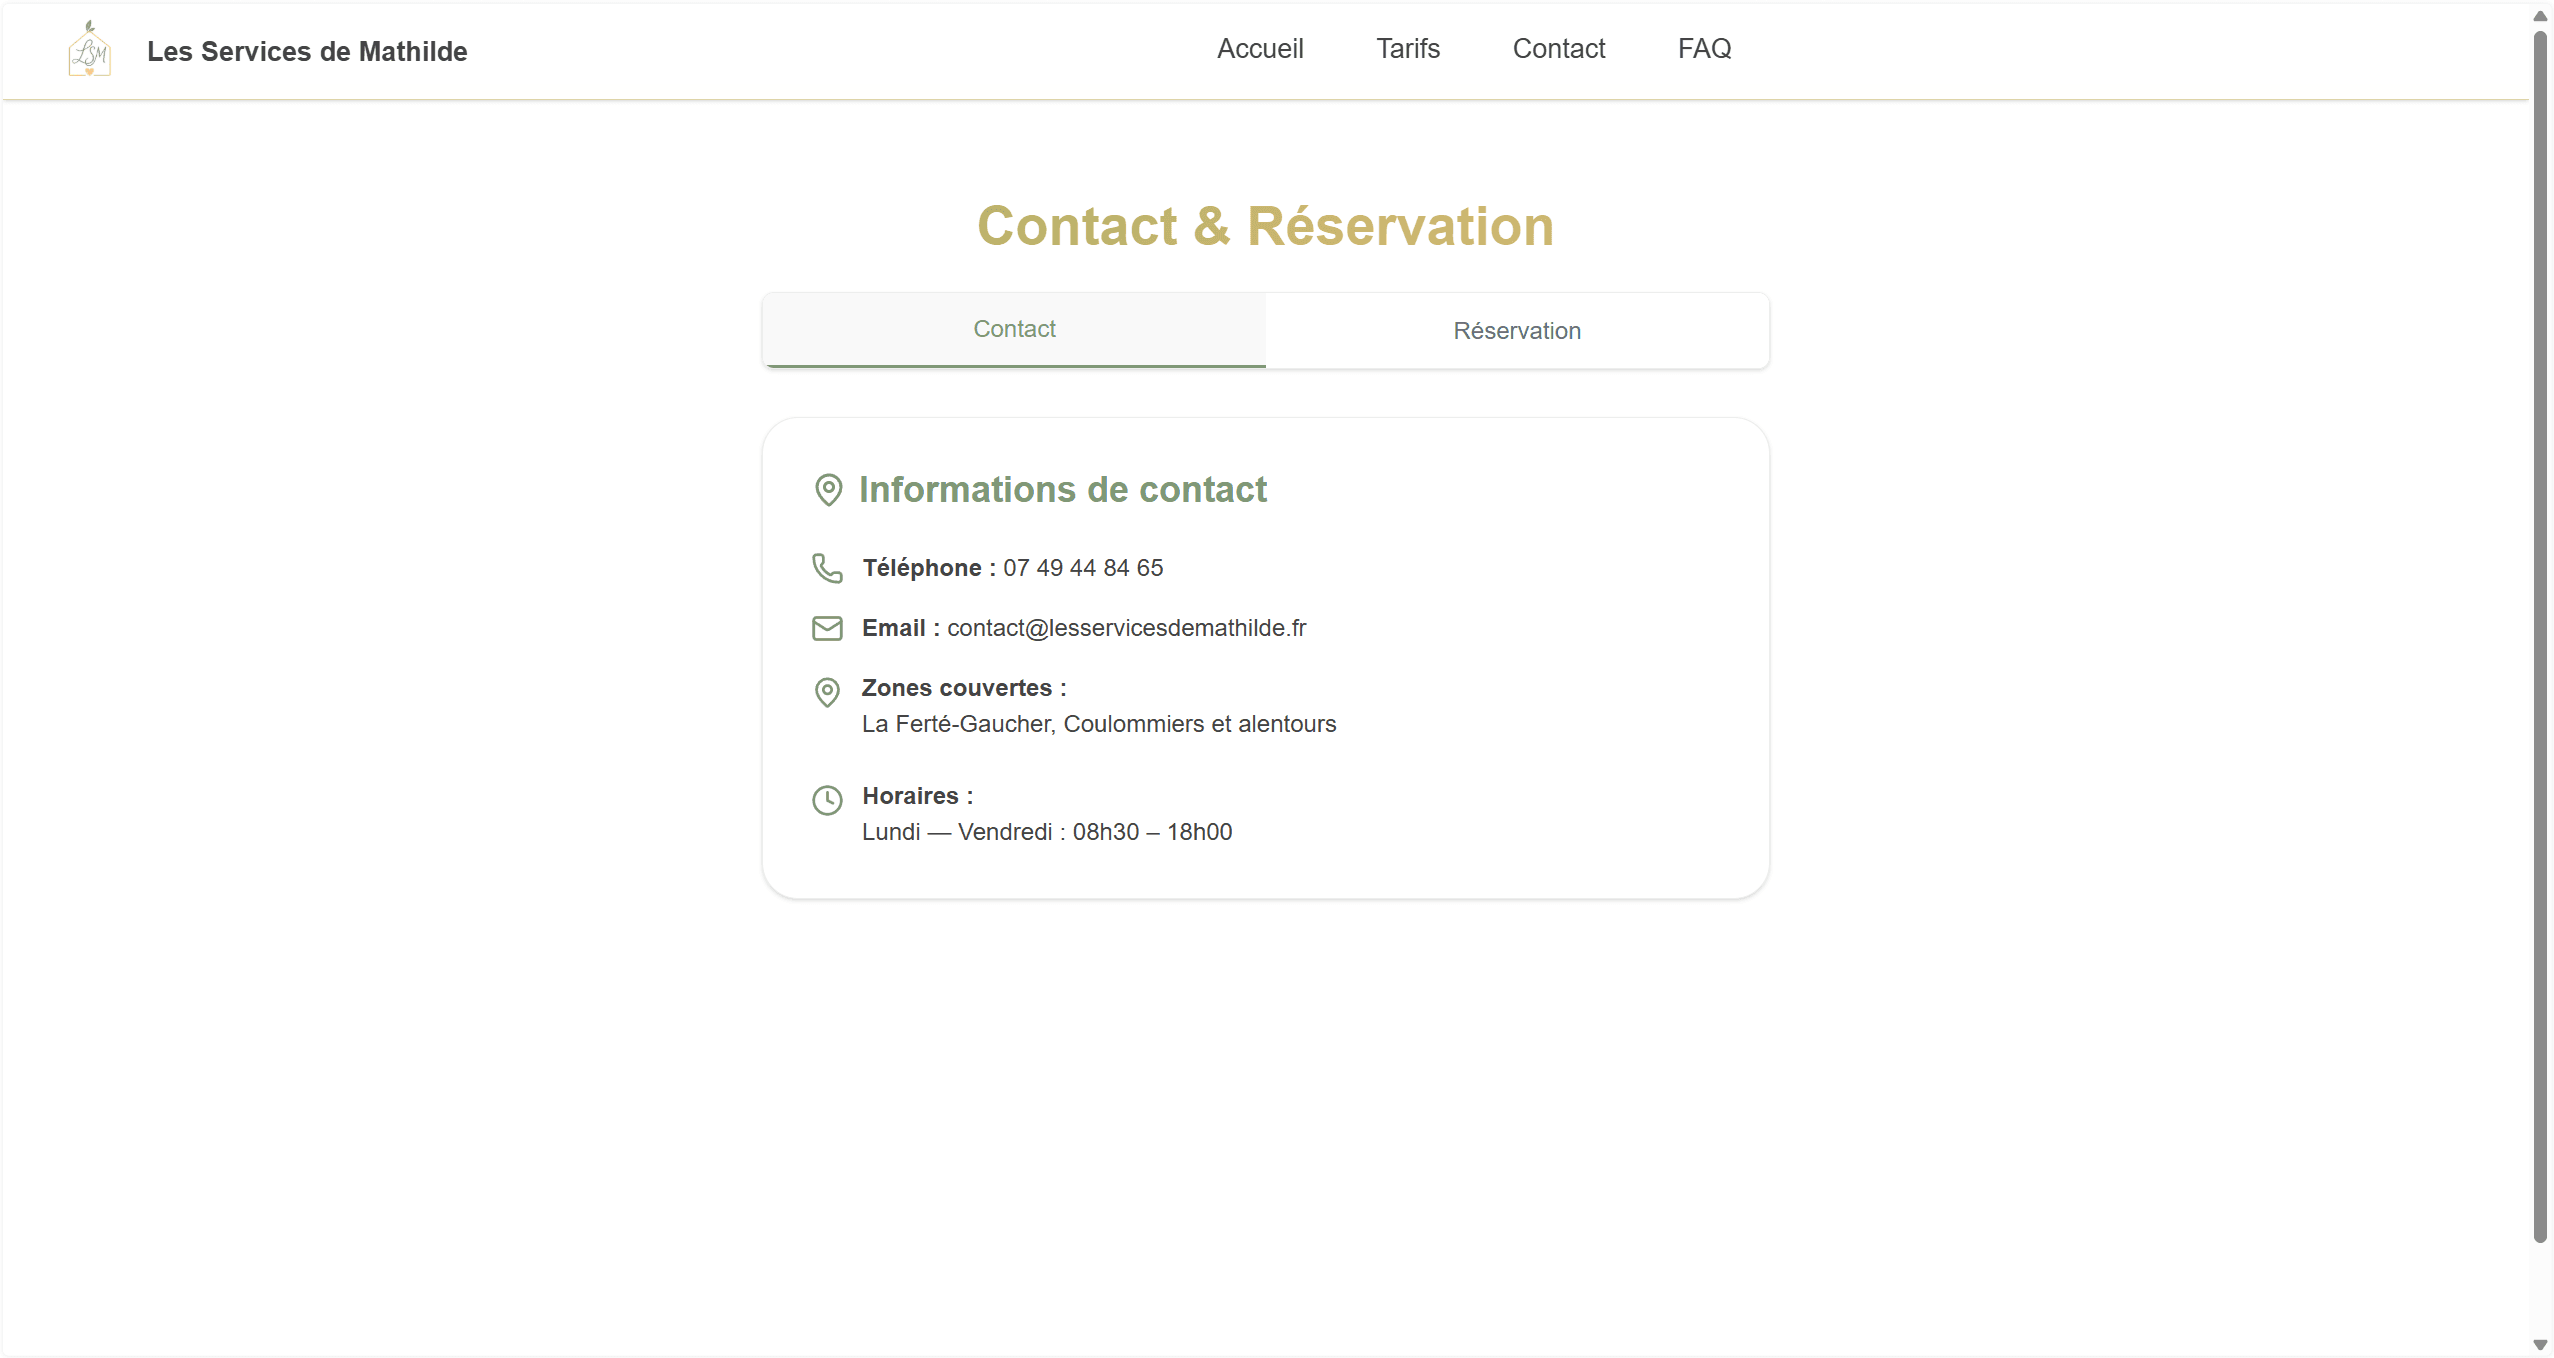The height and width of the screenshot is (1358, 2554).
Task: Click the map pin icon beside Informations de contact
Action: click(x=828, y=490)
